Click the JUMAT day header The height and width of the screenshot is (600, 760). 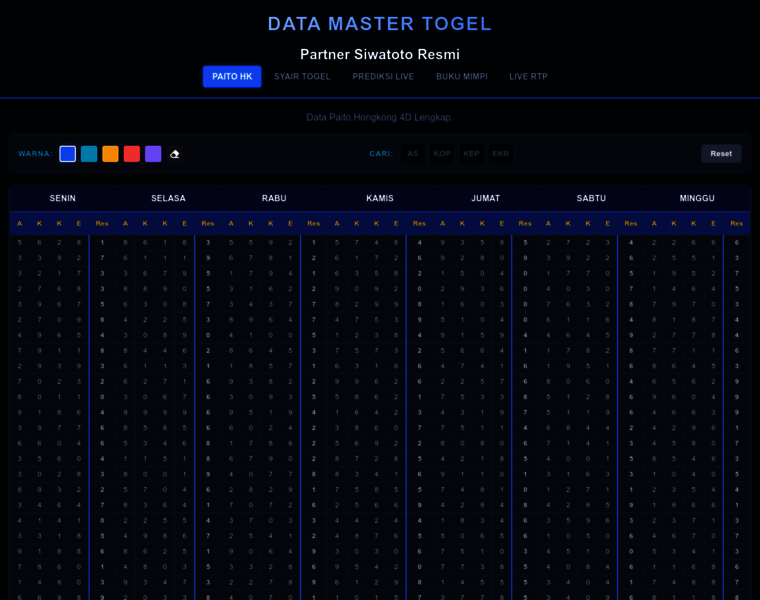485,198
